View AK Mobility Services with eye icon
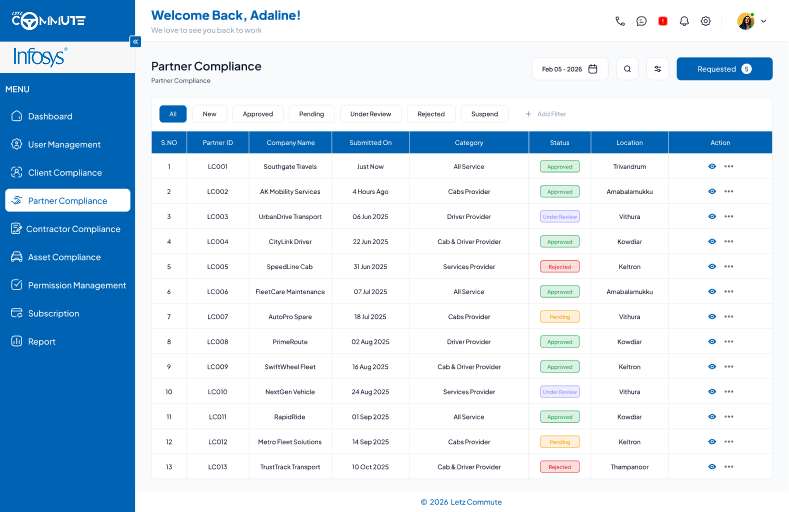789x512 pixels. point(712,192)
